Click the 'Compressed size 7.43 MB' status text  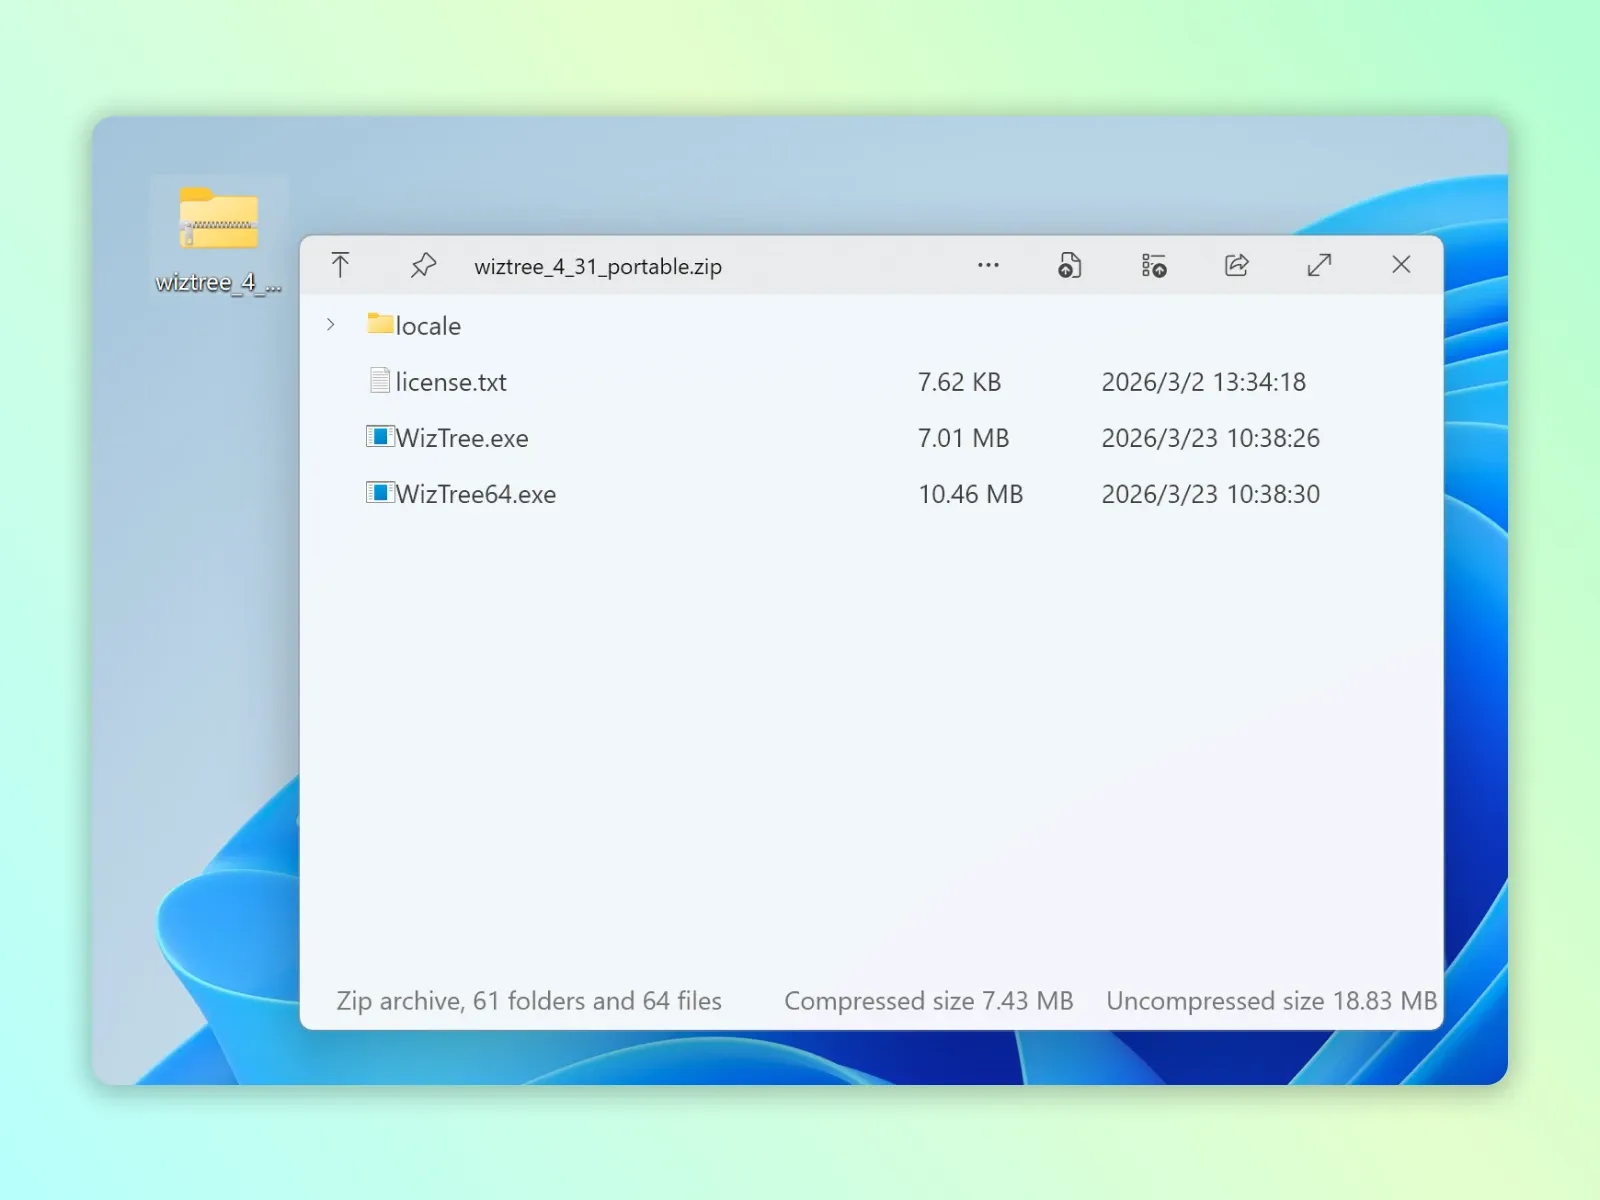coord(928,1001)
